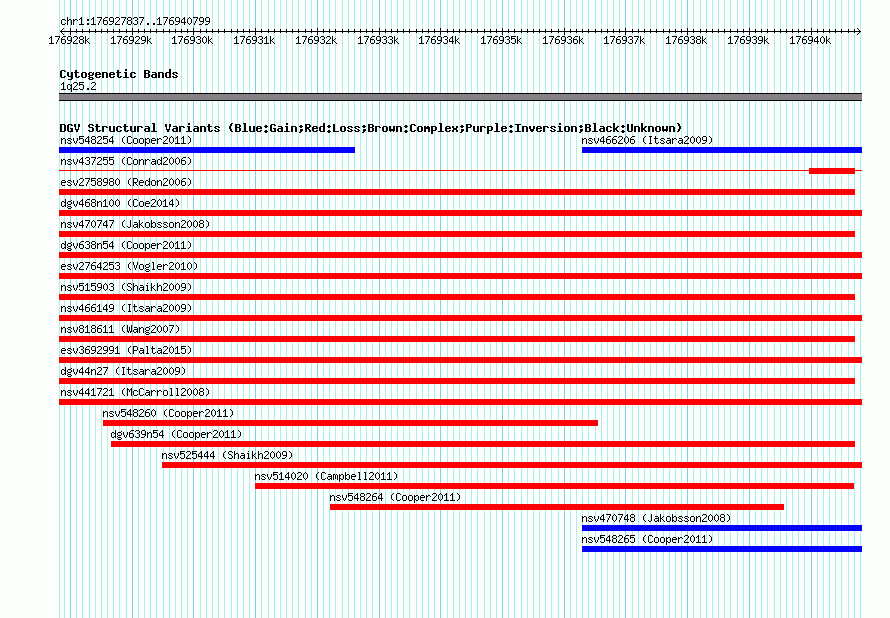Click the nsv548254 (Cooper2011) variant label
The height and width of the screenshot is (618, 890).
(126, 140)
